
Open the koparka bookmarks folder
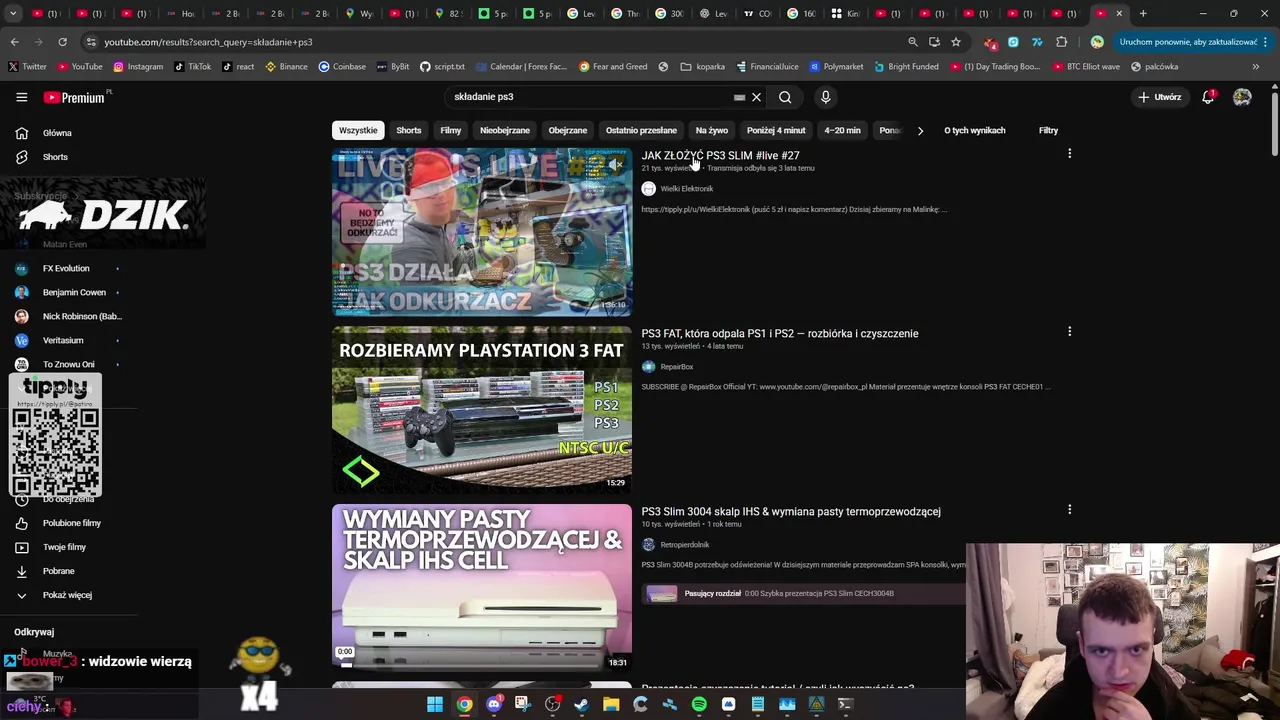pos(702,67)
